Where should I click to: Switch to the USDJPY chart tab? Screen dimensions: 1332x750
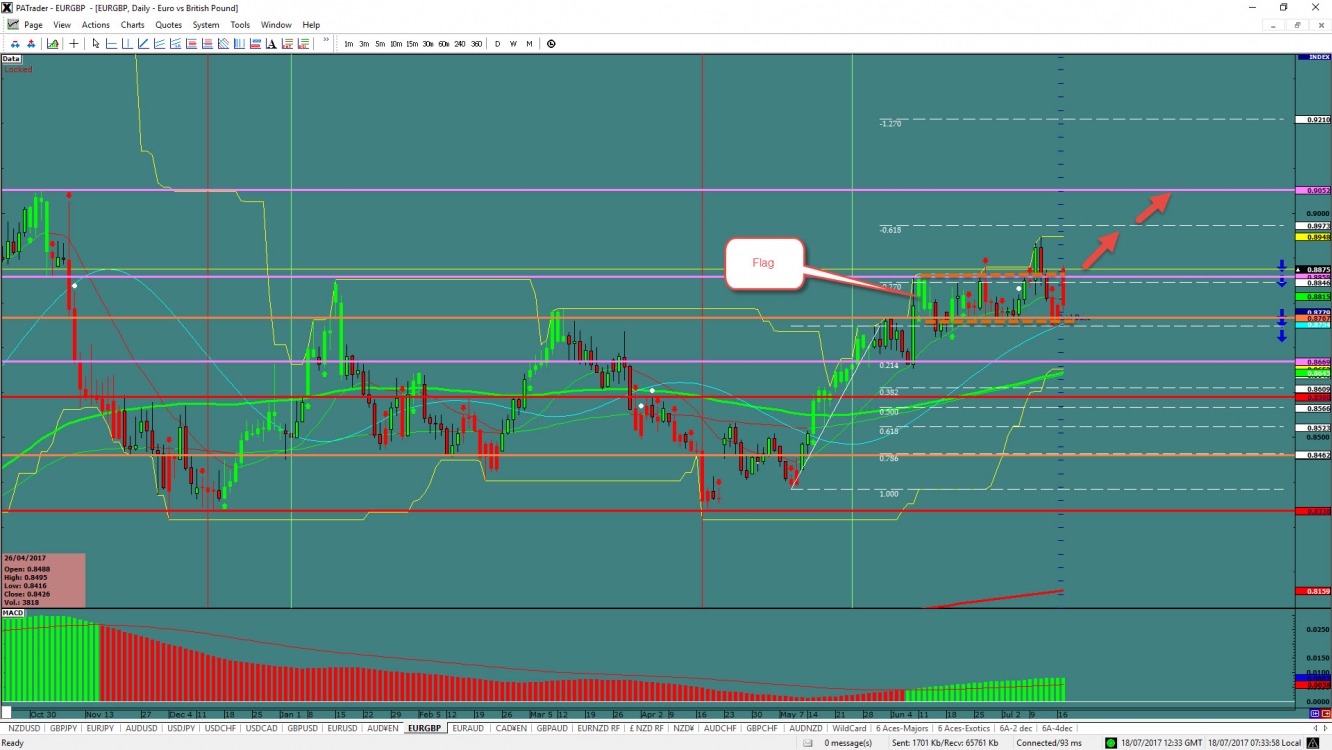tap(181, 728)
